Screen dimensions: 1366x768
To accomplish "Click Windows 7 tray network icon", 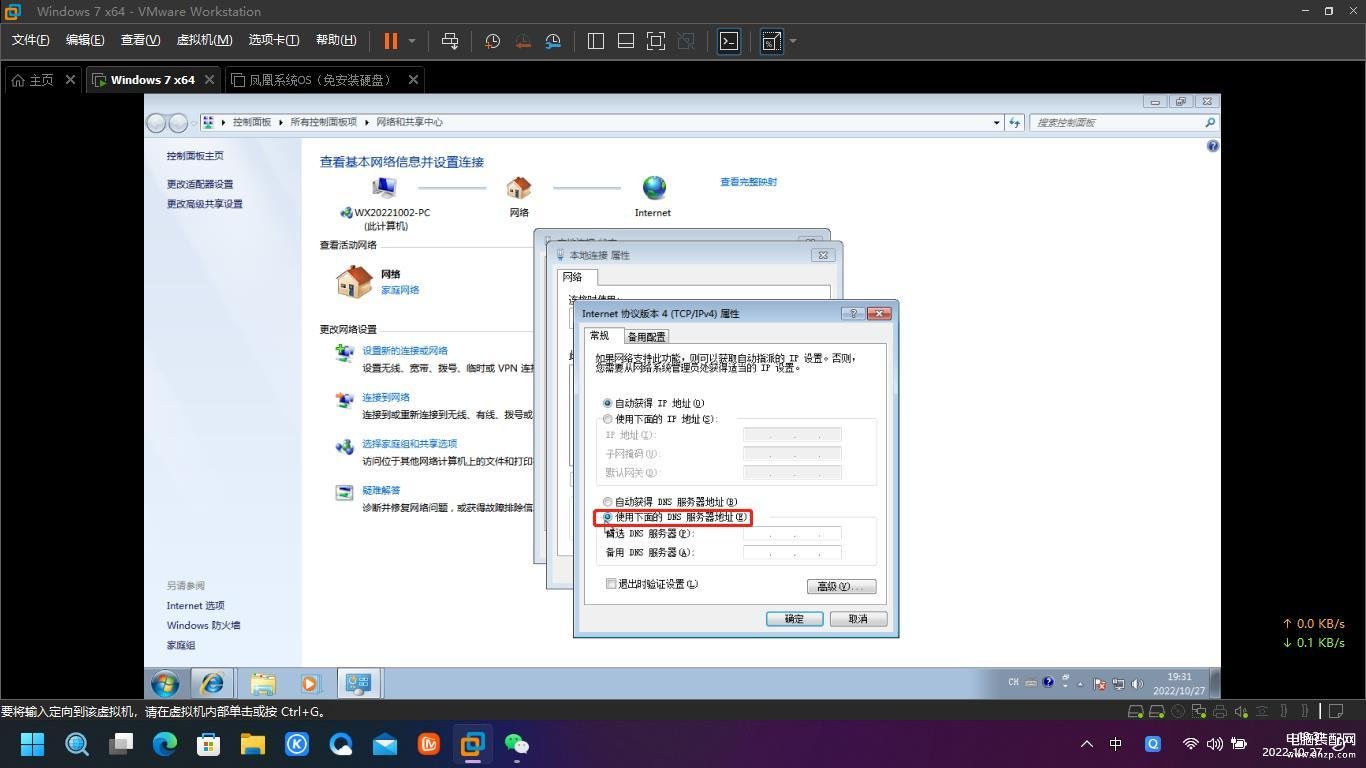I will (x=1118, y=684).
